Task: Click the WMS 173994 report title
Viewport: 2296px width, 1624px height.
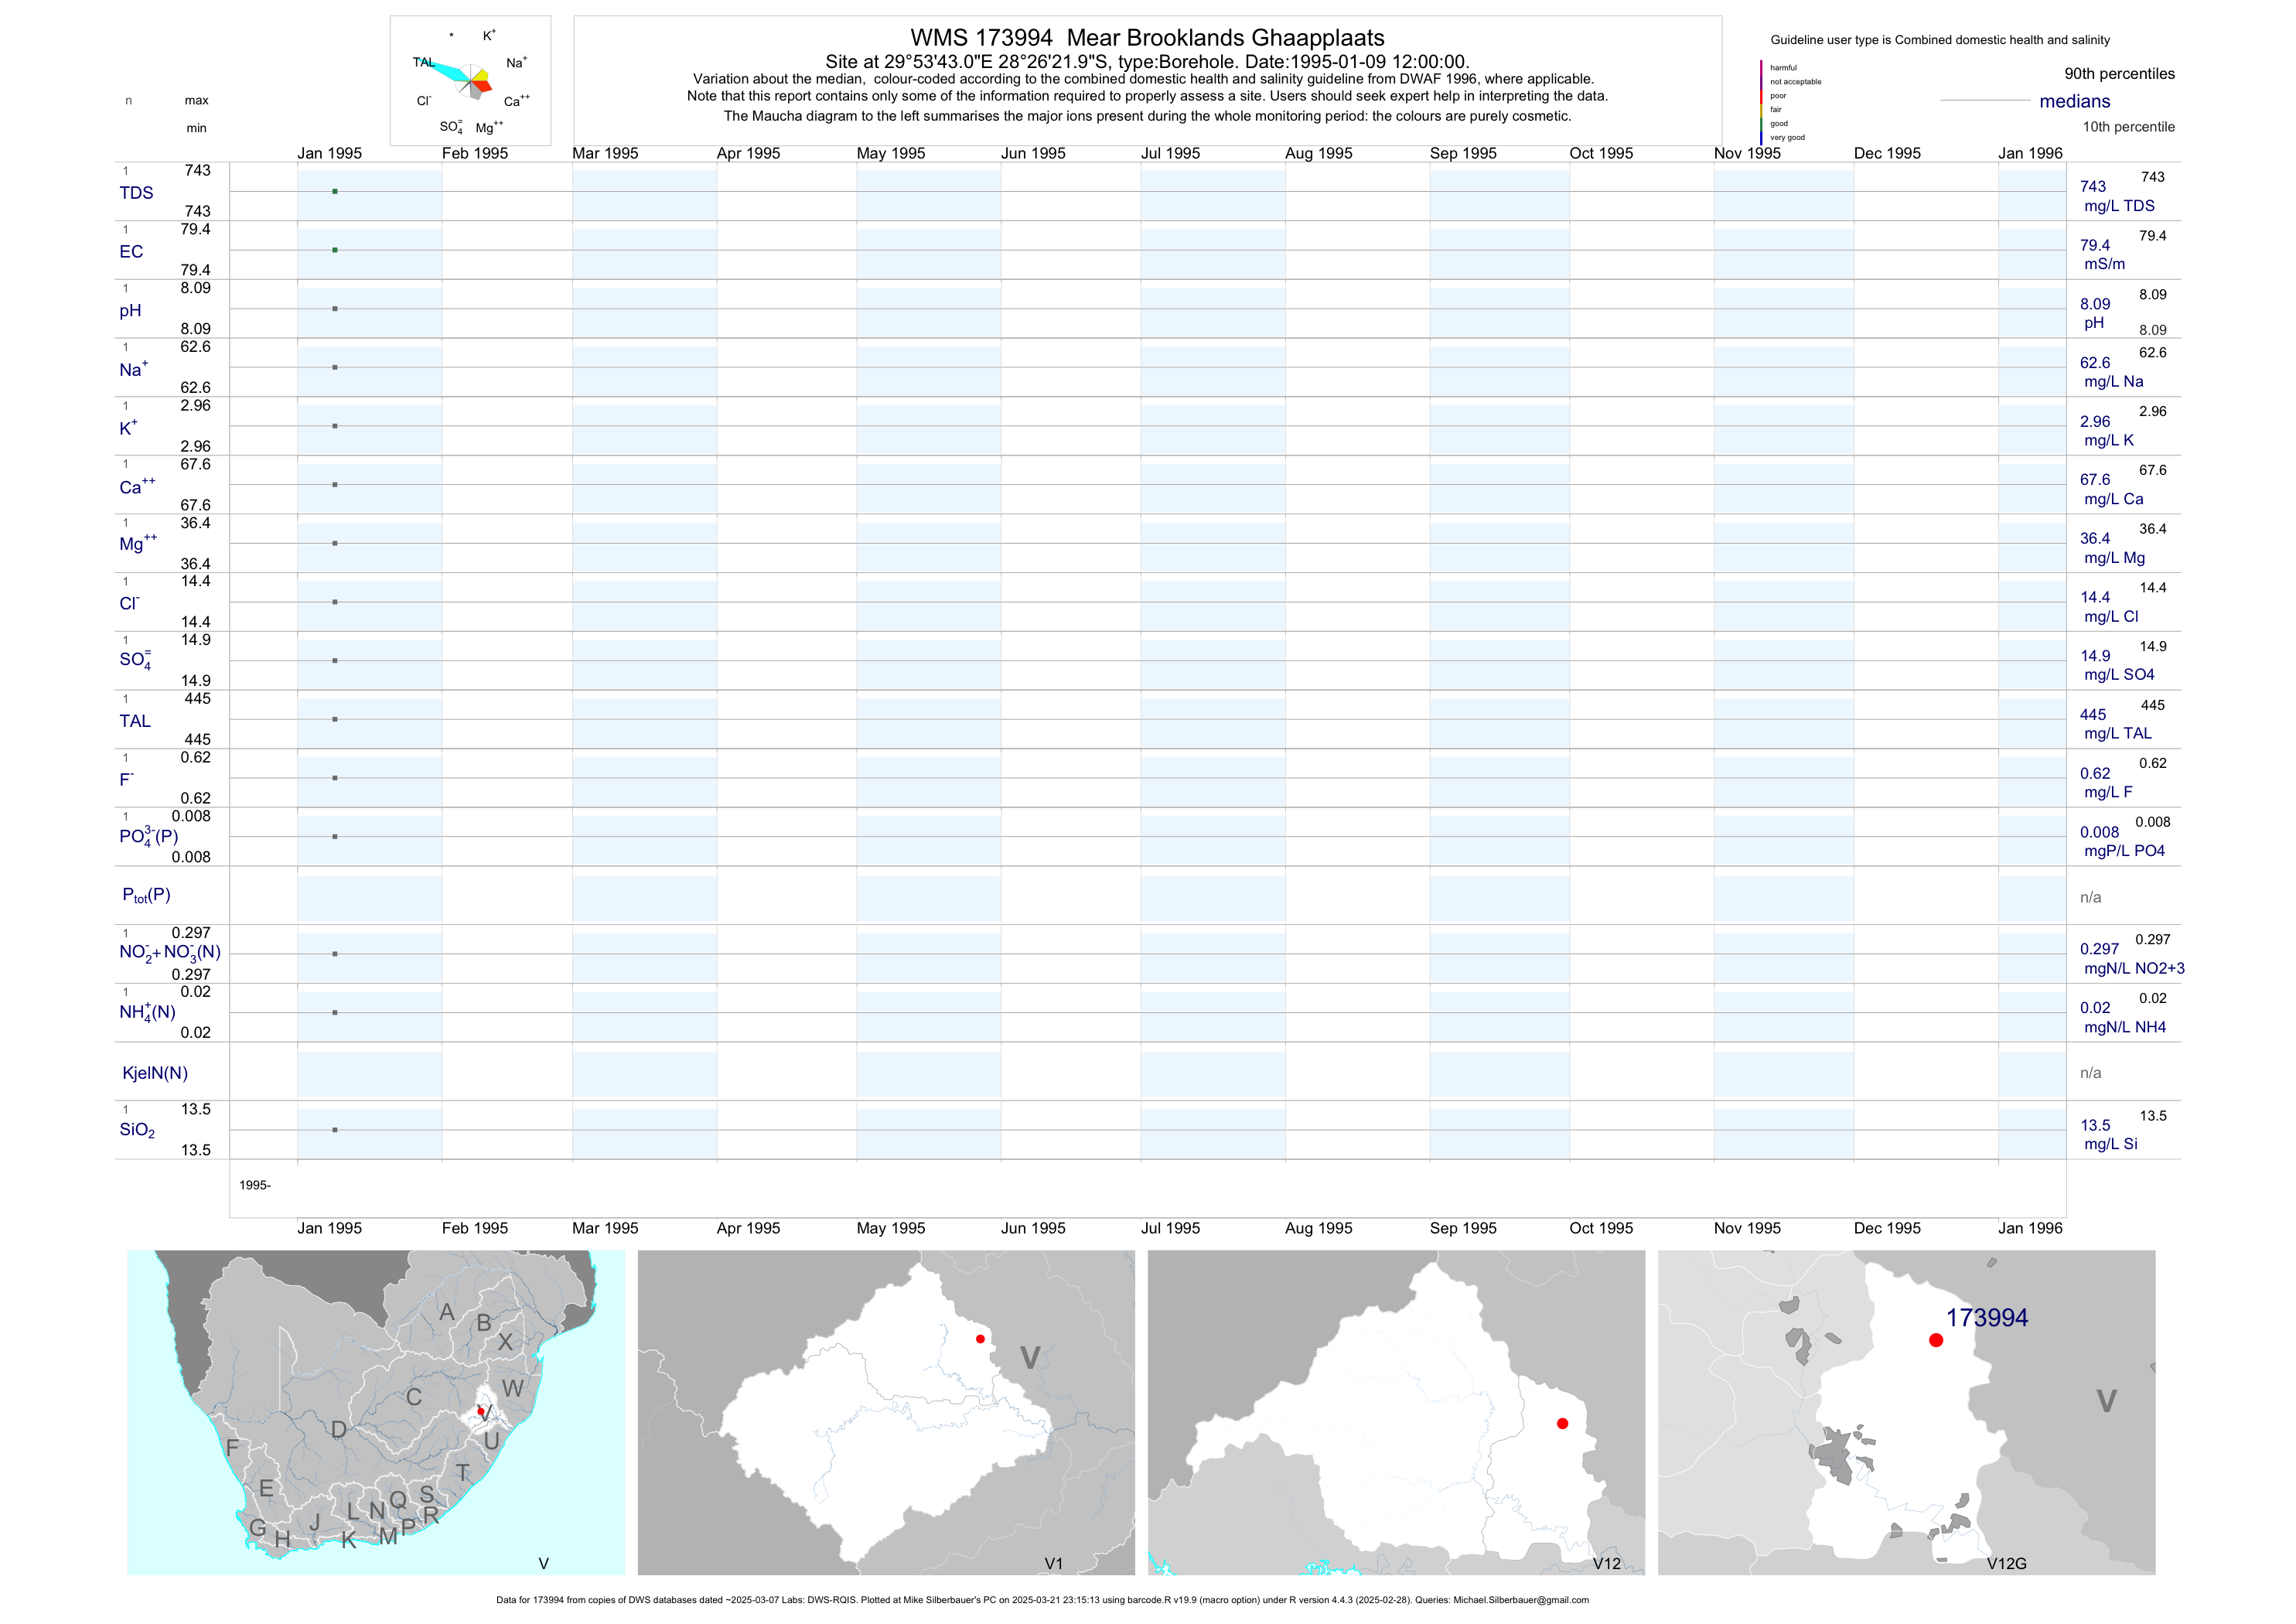Action: (1147, 38)
